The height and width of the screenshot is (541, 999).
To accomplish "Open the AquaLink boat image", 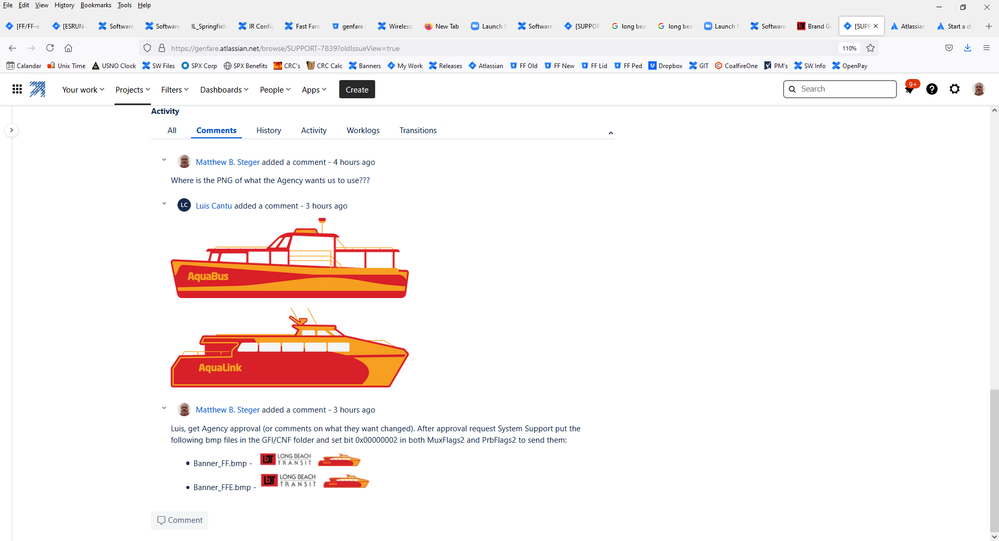I will 290,348.
